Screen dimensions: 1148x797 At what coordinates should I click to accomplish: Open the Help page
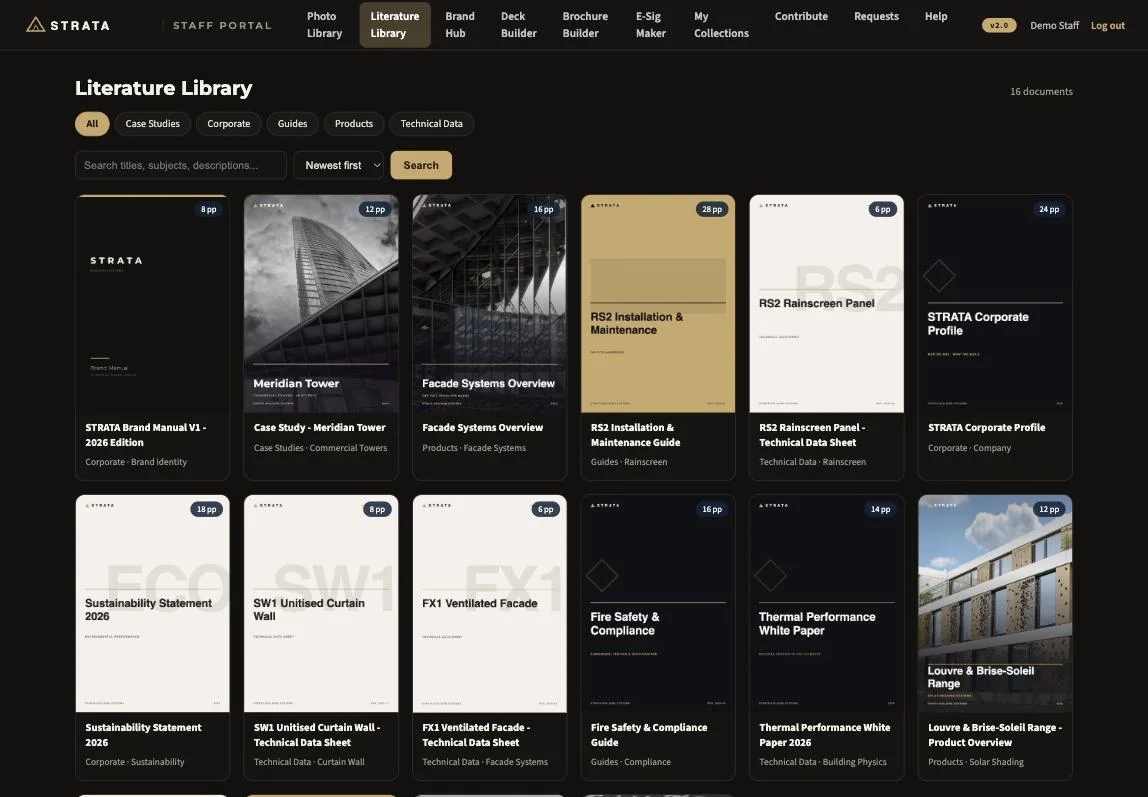[x=936, y=16]
